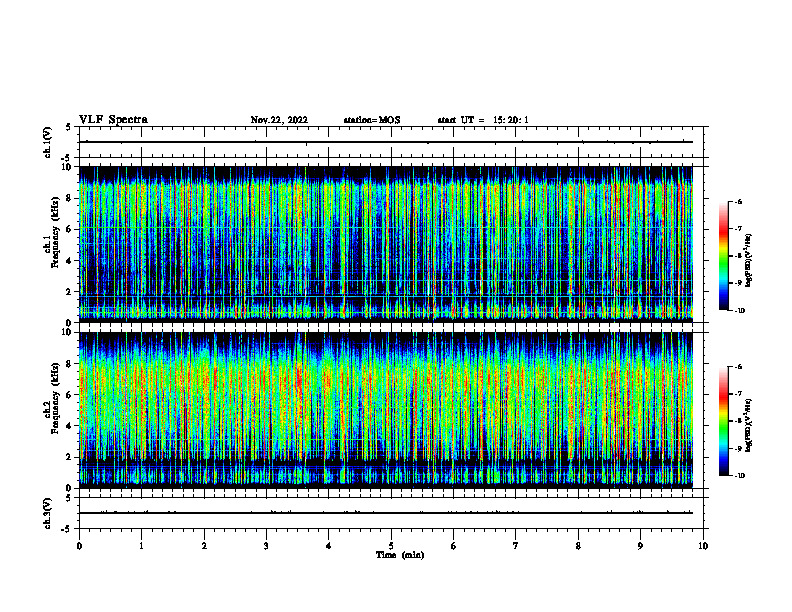Screen dimensions: 792x612
Task: Click ch.2 frequency axis "8" kHz tick label
Action: pos(70,364)
